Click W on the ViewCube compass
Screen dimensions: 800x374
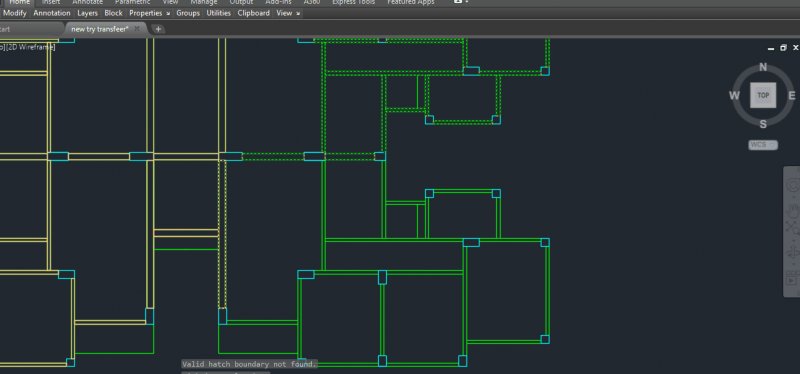coord(734,95)
